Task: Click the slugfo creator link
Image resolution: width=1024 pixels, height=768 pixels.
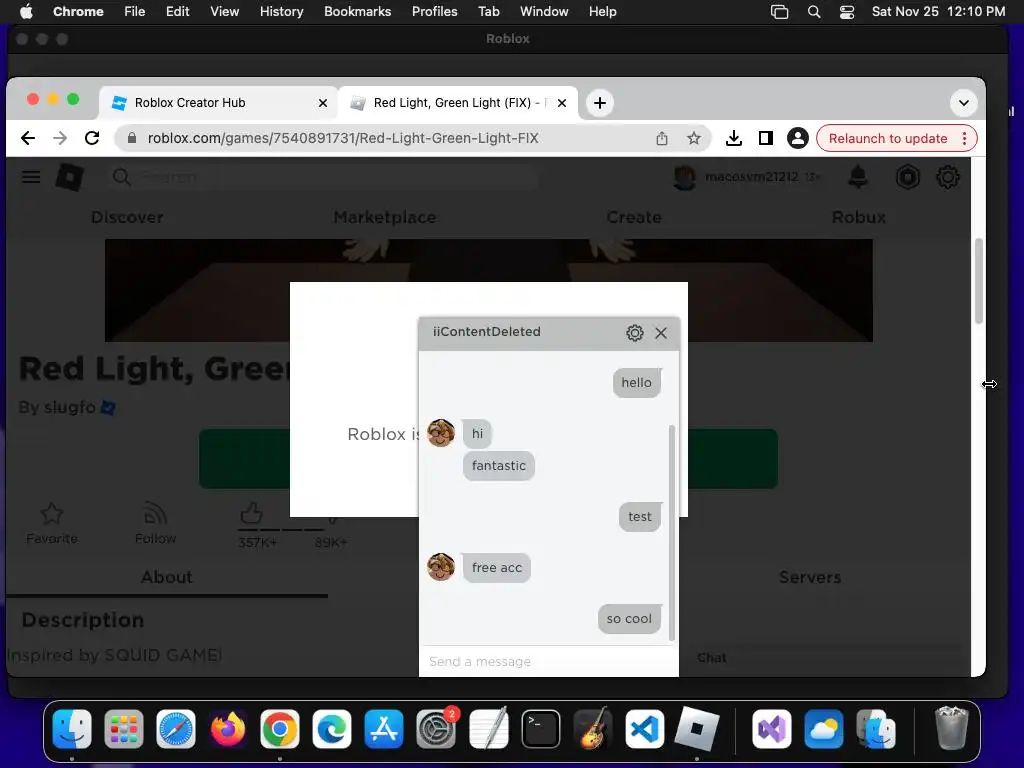Action: click(x=68, y=408)
